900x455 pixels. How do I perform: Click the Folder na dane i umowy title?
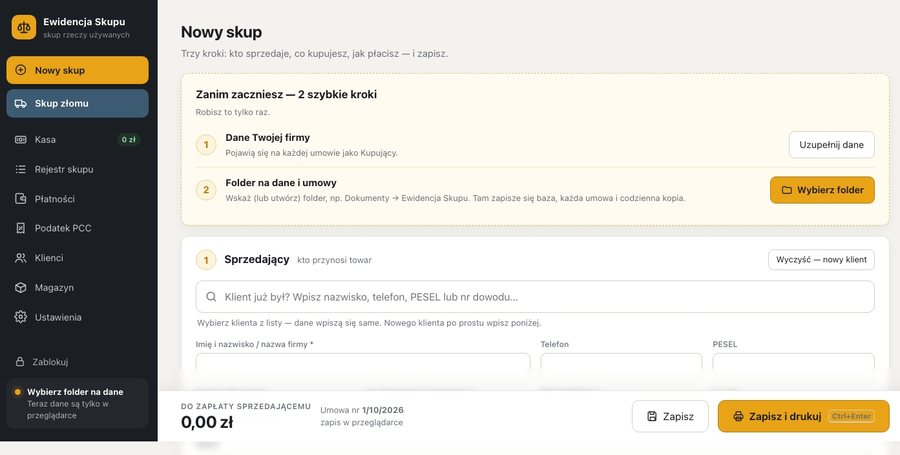pos(281,182)
